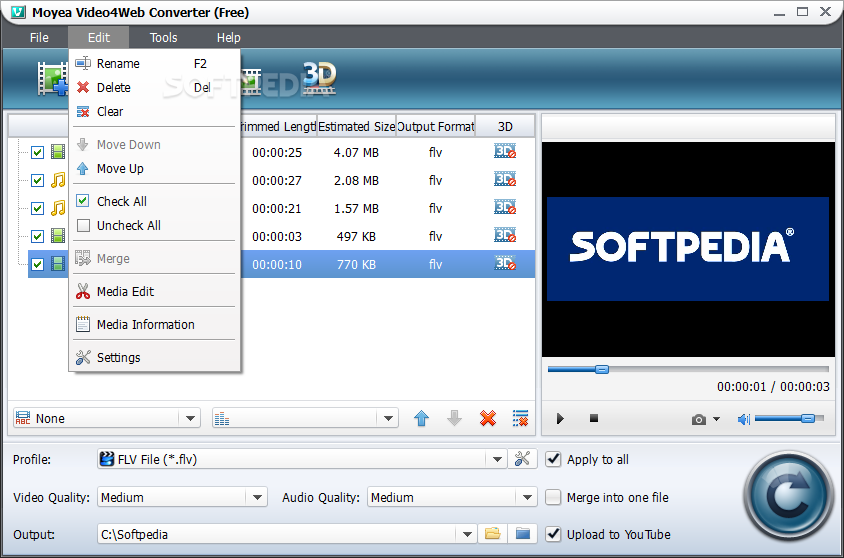Screen dimensions: 844x558
Task: Click the red X delete icon below list
Action: click(x=488, y=418)
